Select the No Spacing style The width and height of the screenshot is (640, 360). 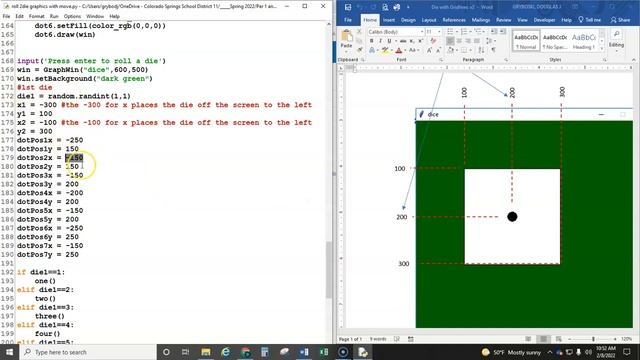tap(555, 40)
